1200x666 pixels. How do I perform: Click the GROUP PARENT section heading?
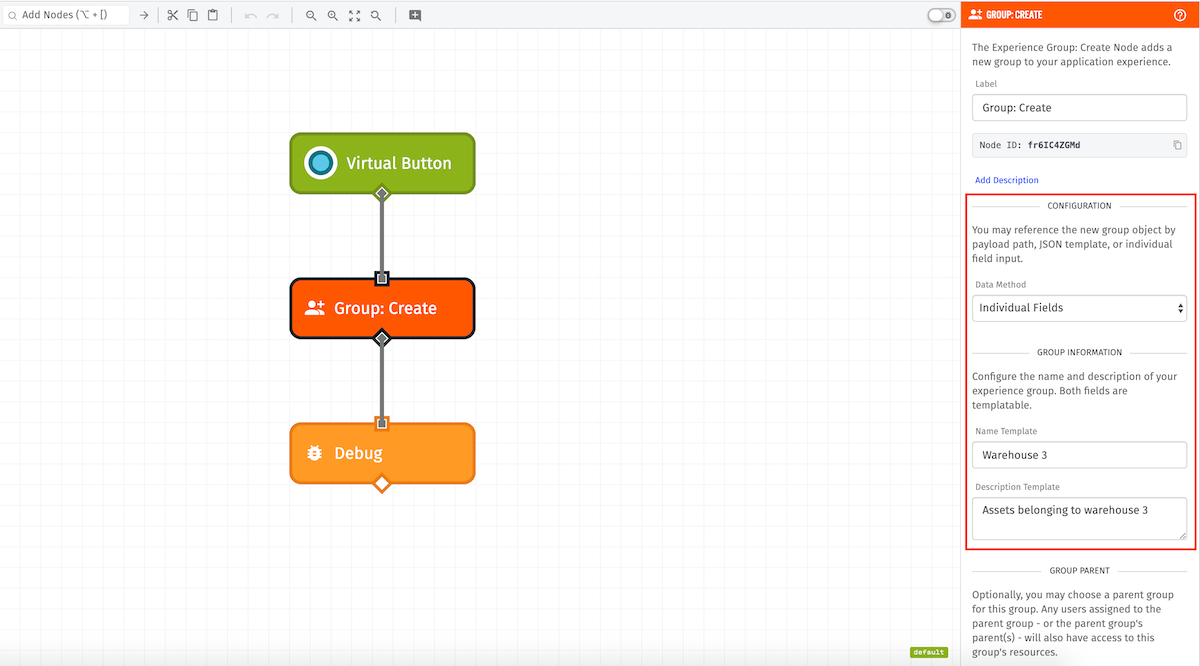tap(1079, 571)
